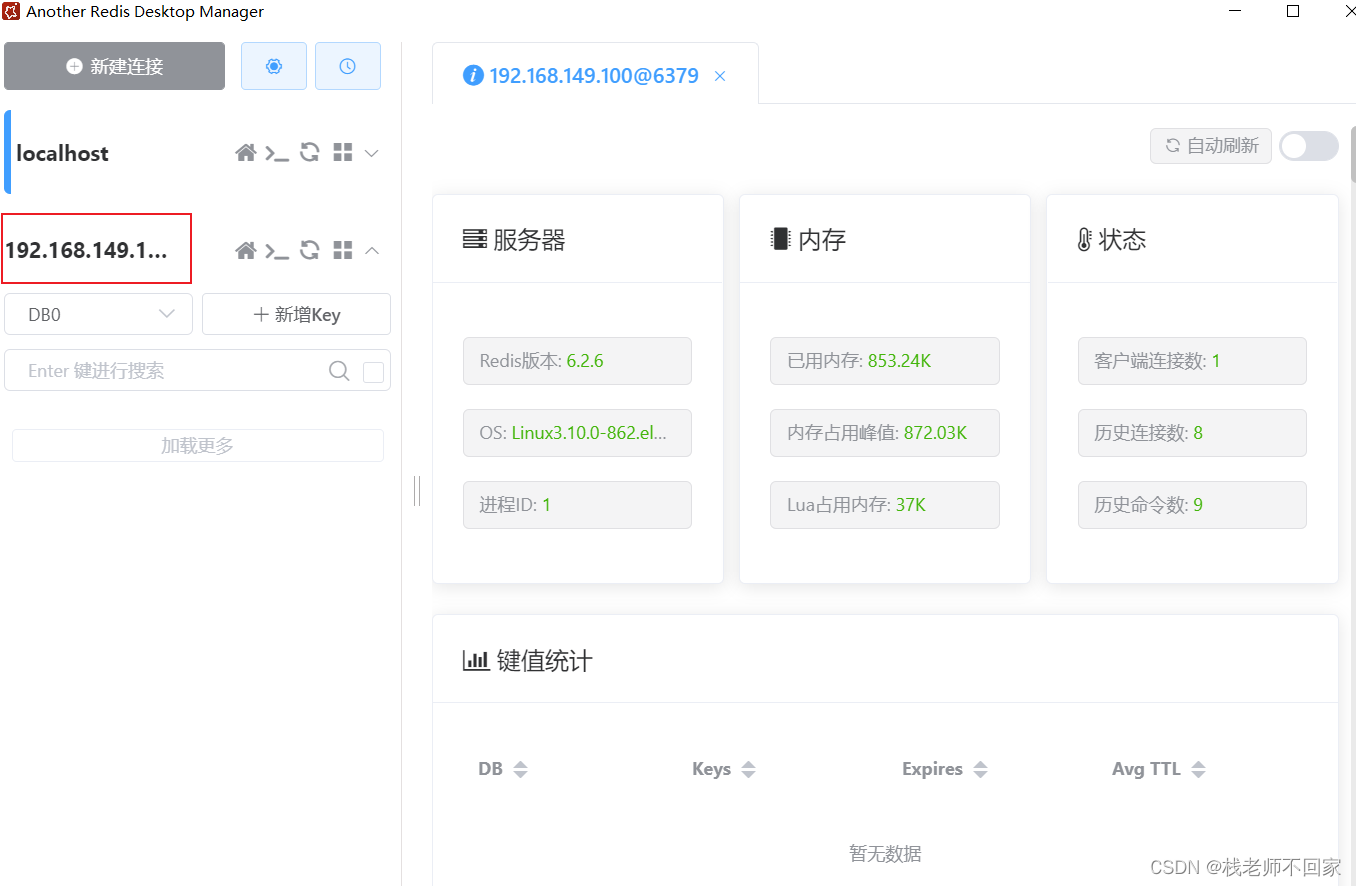
Task: Click the 服务器 server card header
Action: pyautogui.click(x=514, y=240)
